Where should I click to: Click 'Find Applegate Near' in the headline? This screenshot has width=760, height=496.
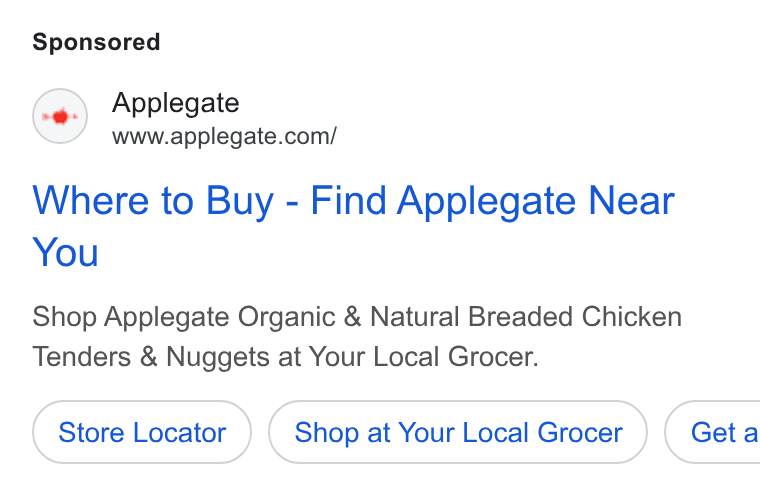pos(492,201)
